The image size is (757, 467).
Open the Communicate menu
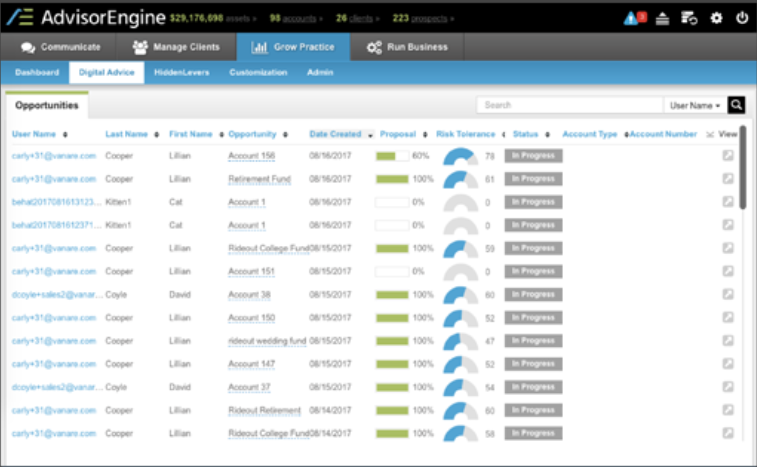pos(60,47)
